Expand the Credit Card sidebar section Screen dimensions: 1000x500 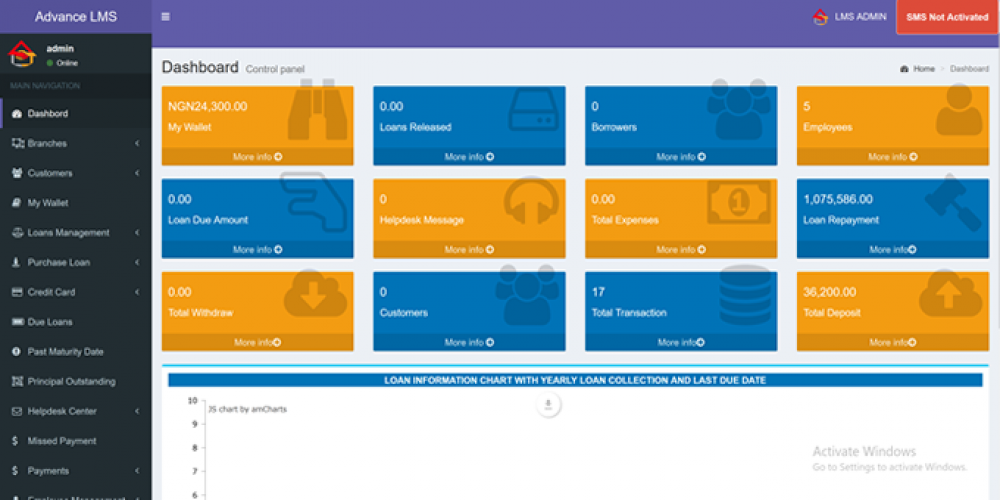coord(136,292)
